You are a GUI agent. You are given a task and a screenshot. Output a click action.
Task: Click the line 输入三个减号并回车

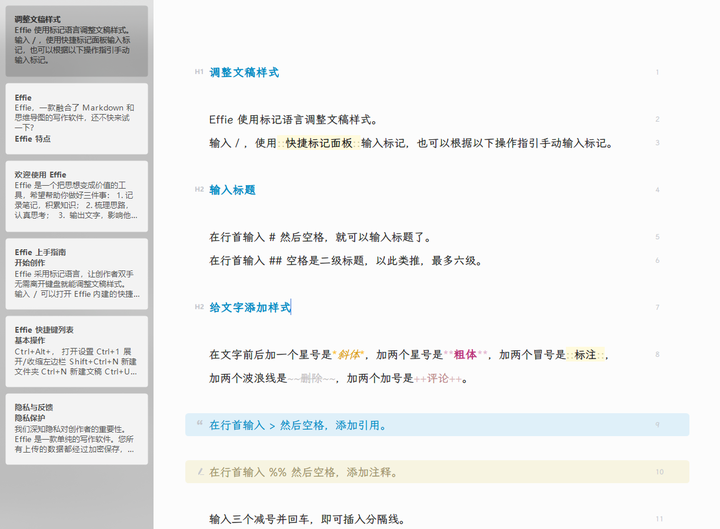tap(308, 519)
